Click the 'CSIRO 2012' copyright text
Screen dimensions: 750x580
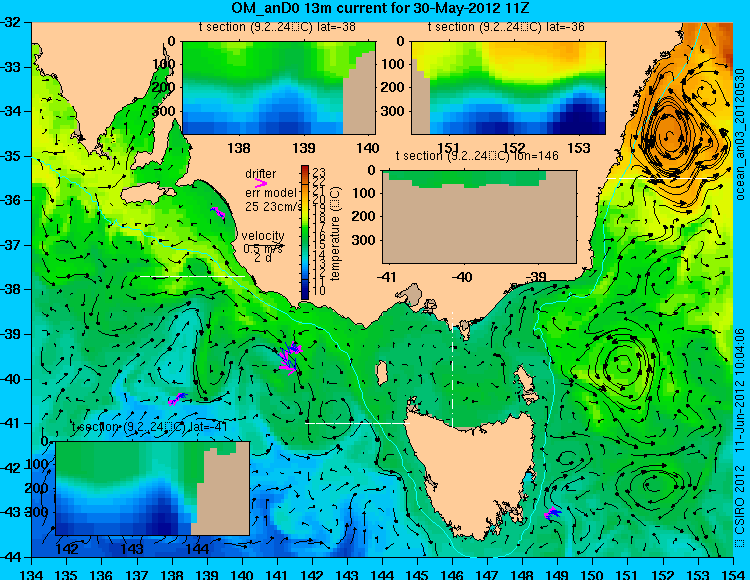coord(739,505)
